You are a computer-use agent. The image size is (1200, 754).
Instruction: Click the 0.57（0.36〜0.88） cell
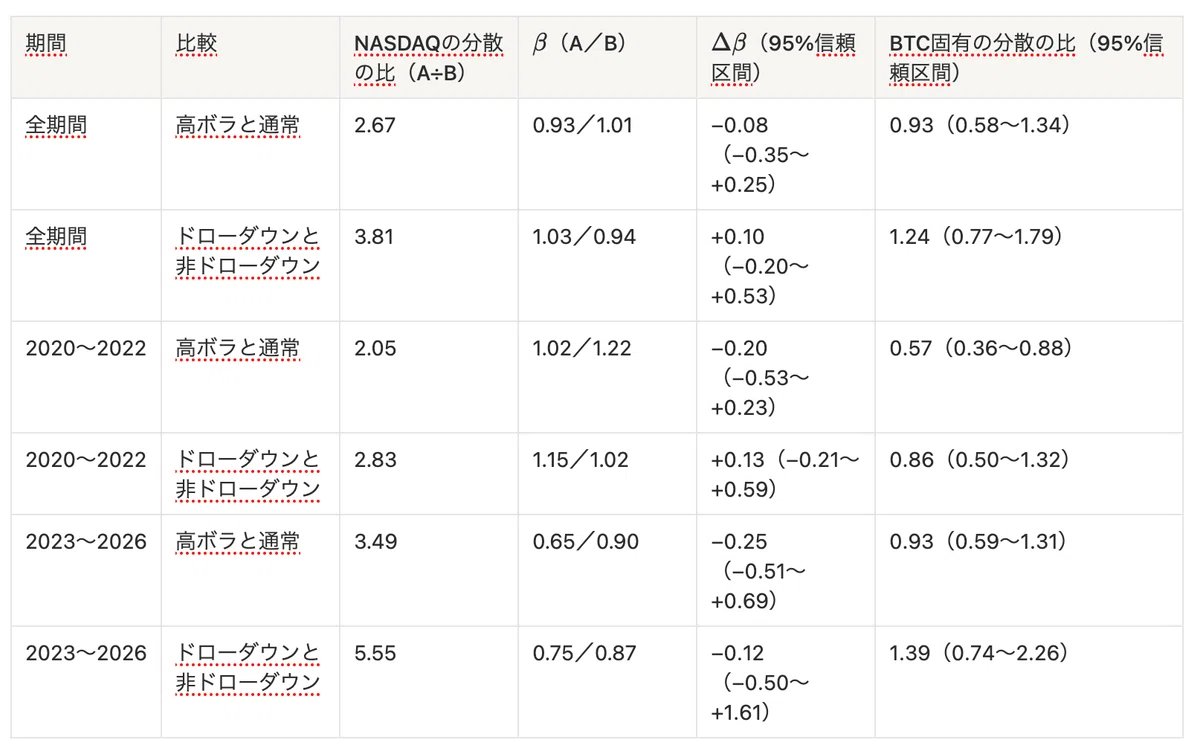1029,377
